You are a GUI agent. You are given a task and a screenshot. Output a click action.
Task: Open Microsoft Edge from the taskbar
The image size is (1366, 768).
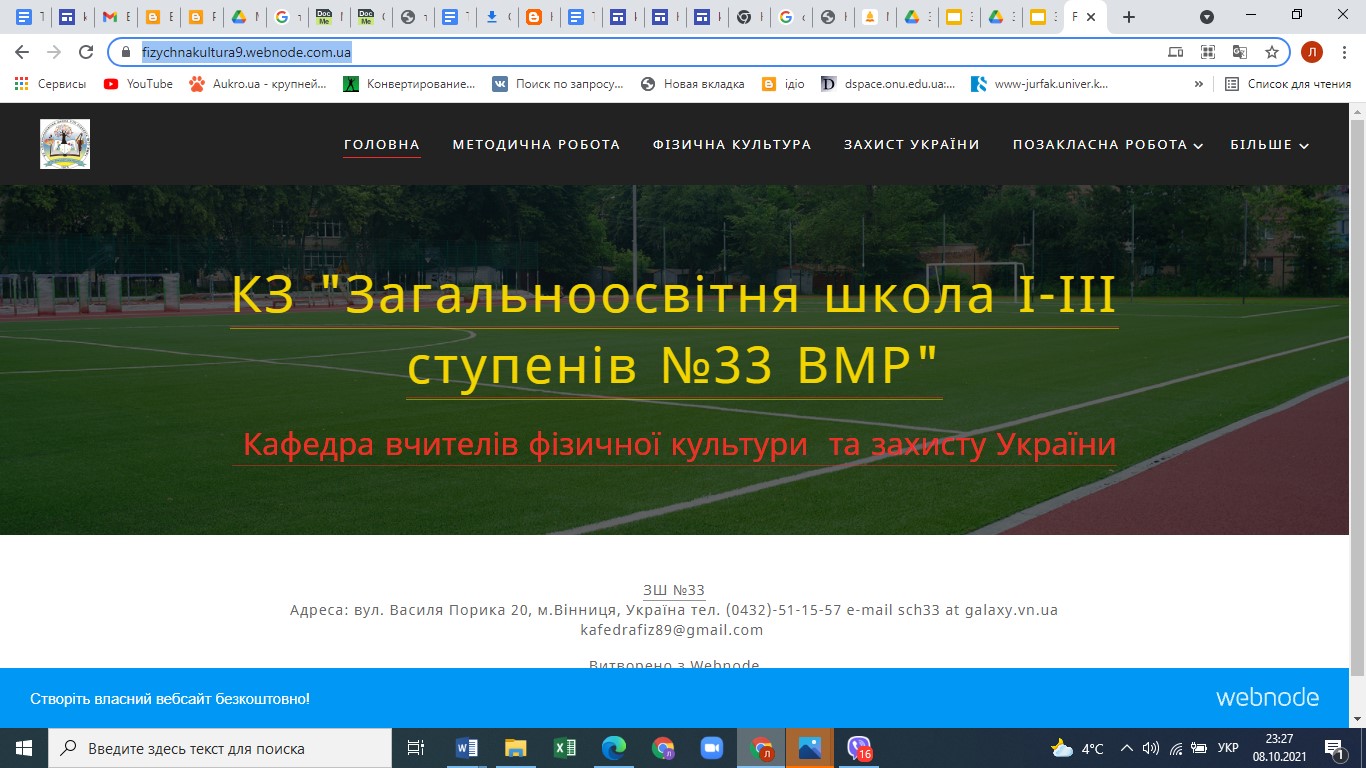coord(614,748)
